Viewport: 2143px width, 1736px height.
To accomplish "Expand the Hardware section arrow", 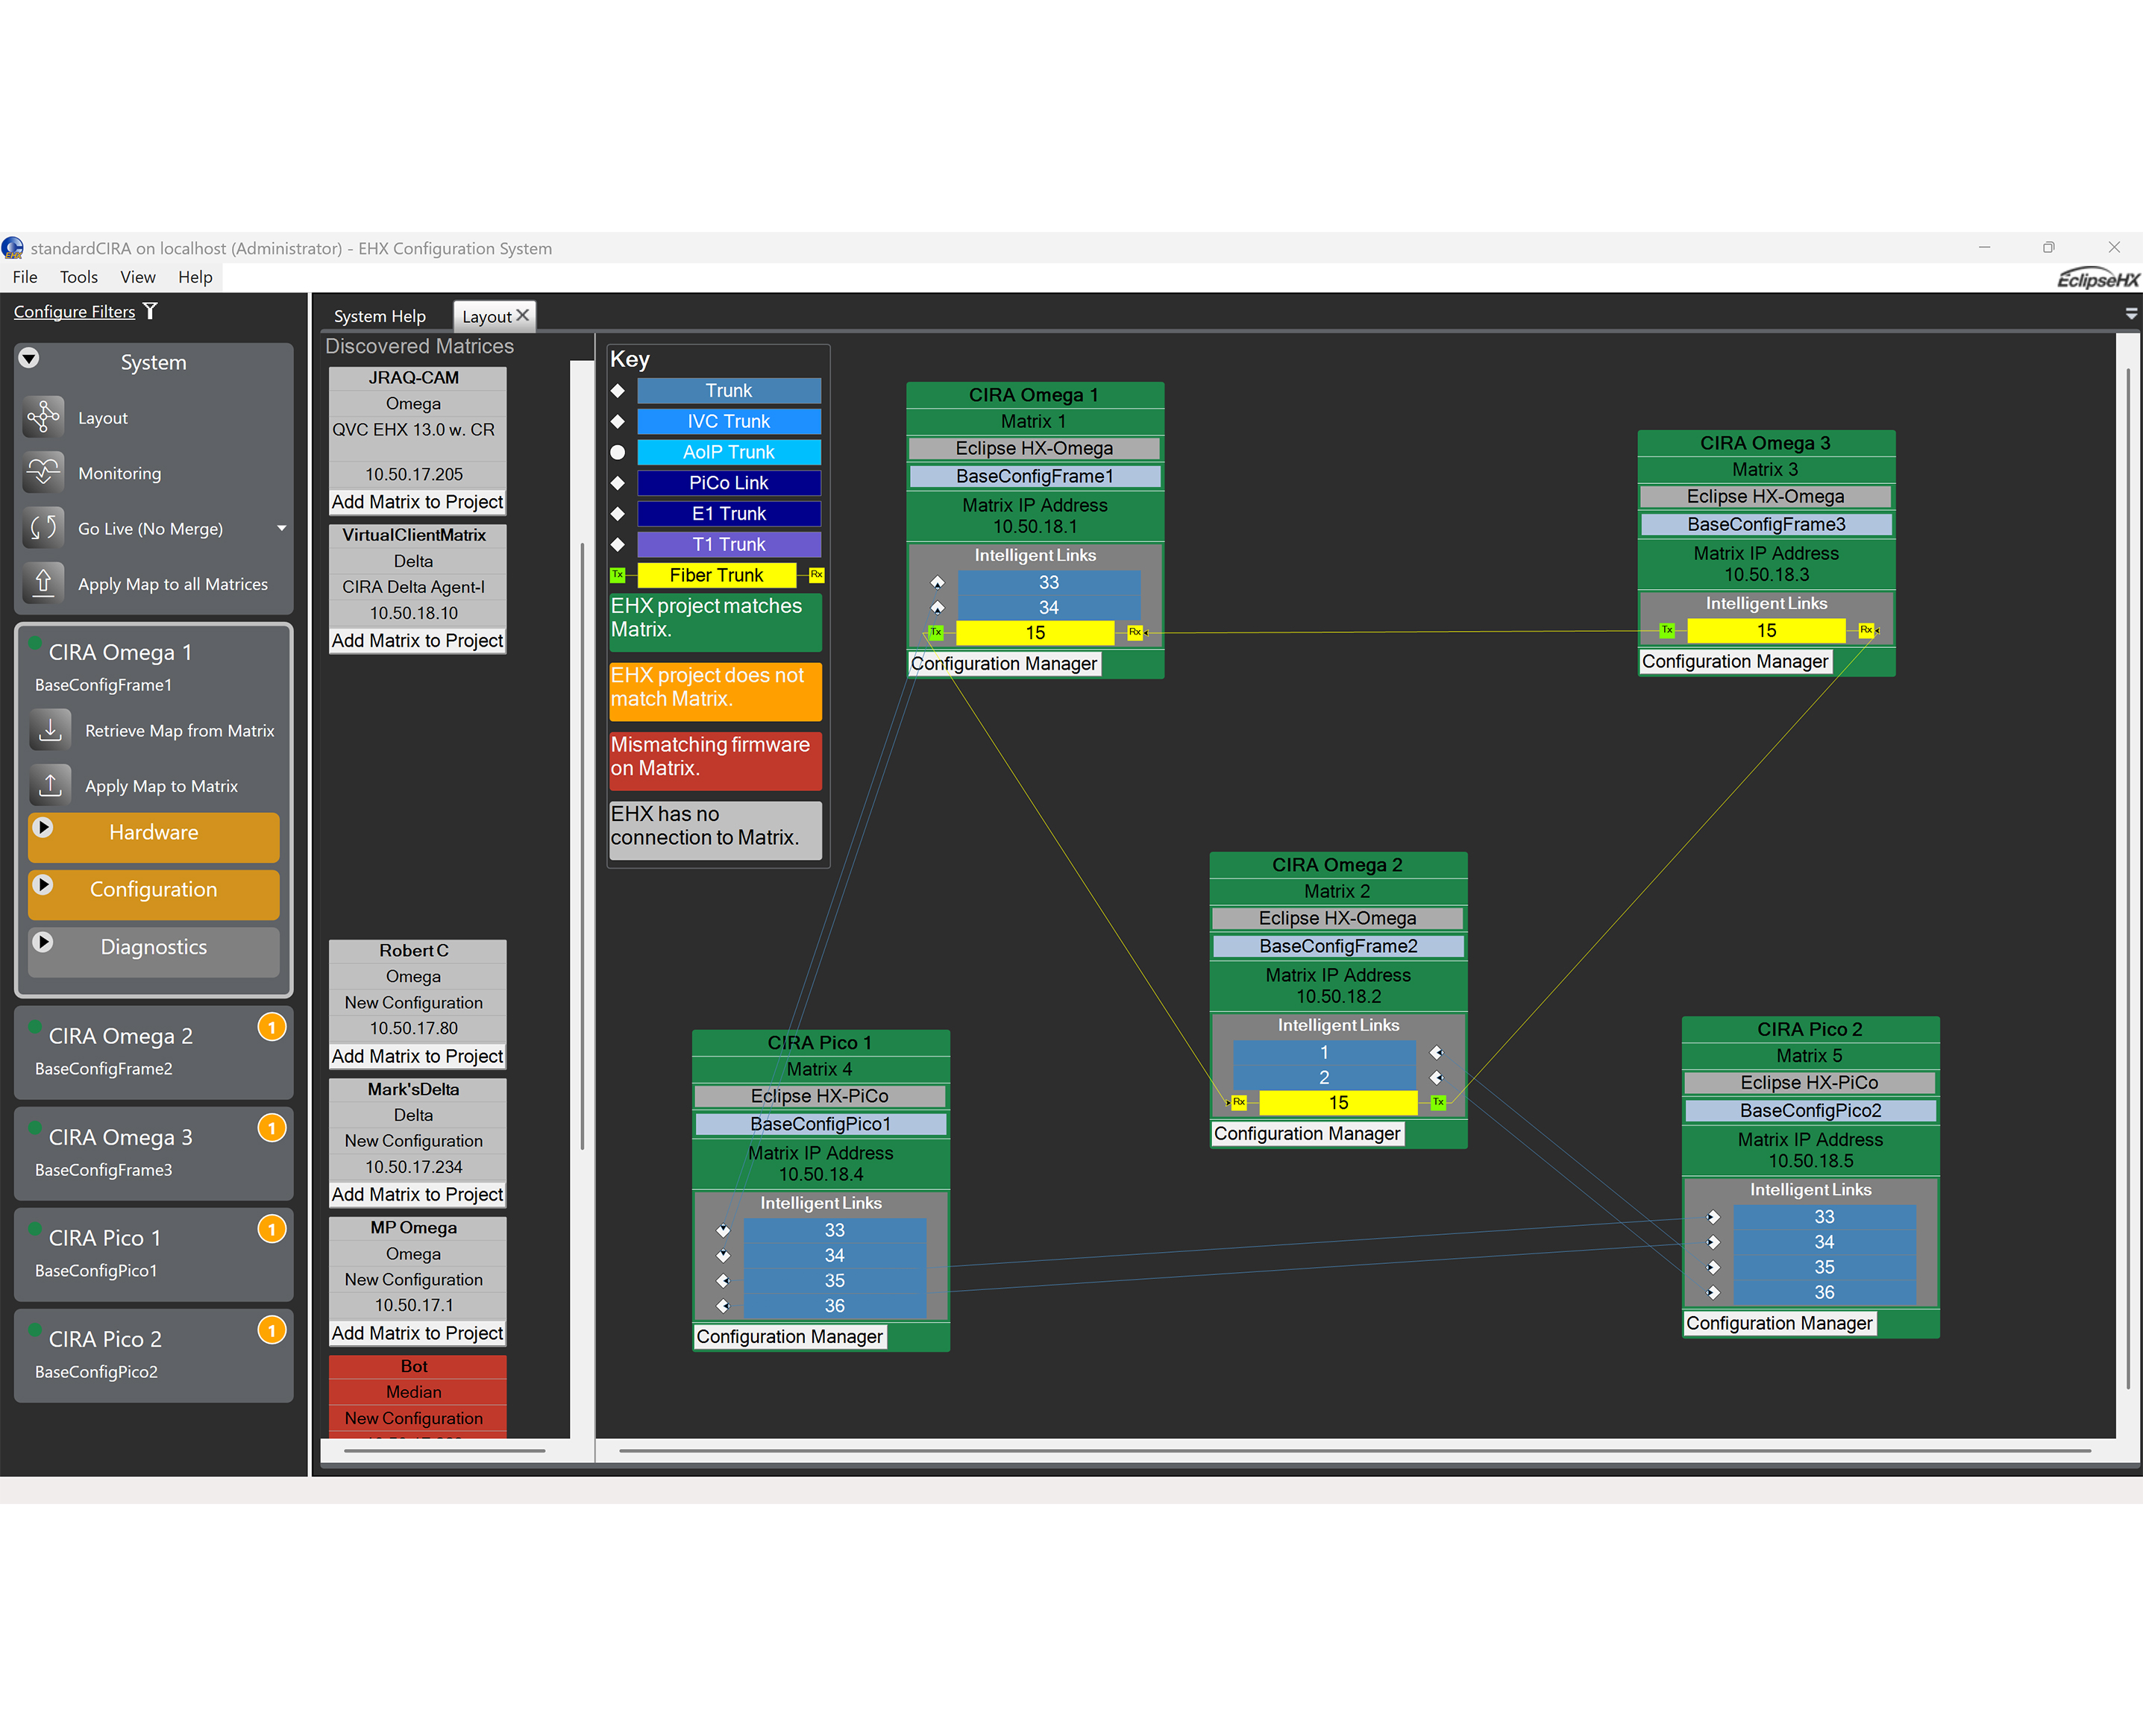I will pyautogui.click(x=43, y=828).
